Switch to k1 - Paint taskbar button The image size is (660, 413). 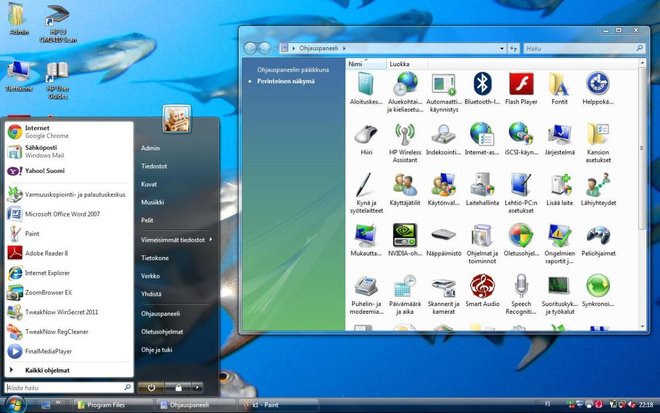click(x=279, y=405)
